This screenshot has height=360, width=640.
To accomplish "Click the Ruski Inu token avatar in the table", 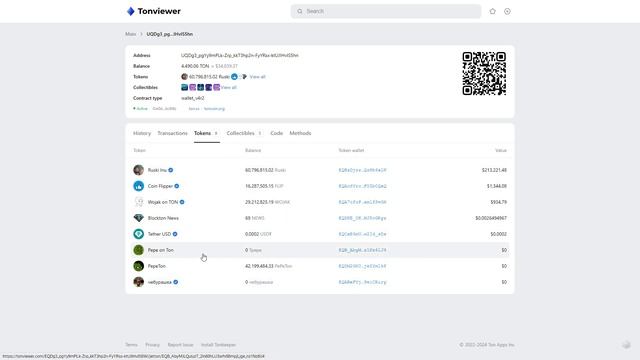I will point(138,170).
